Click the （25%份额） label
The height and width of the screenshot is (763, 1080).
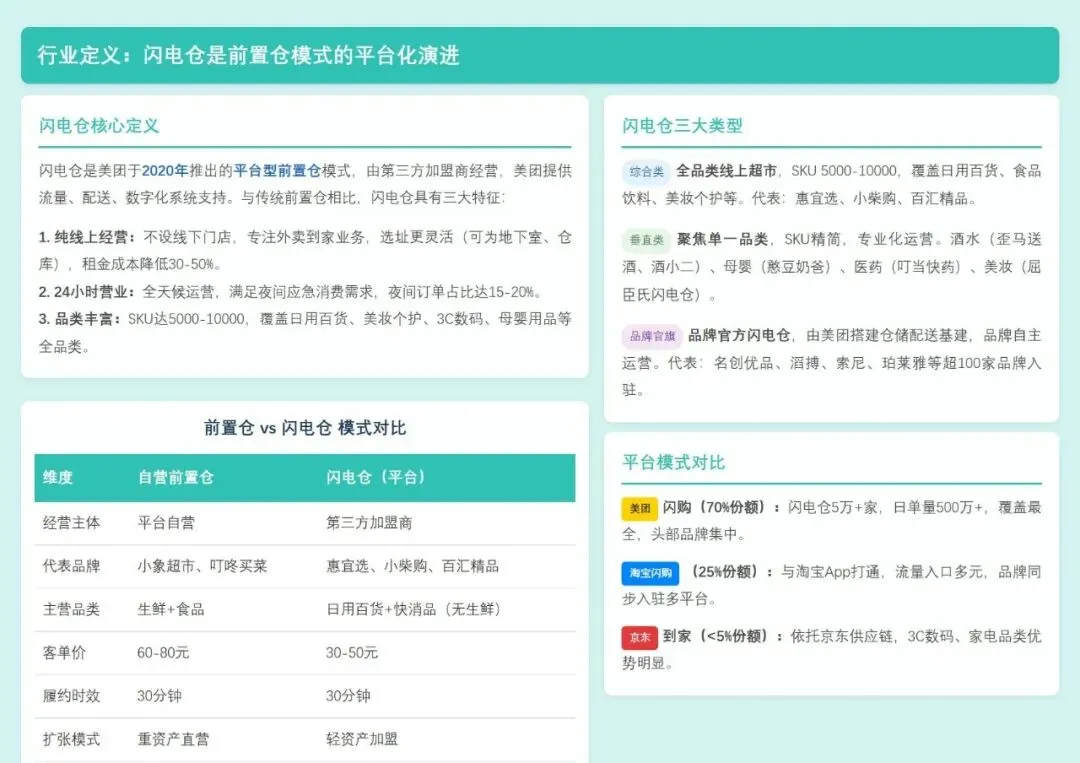click(x=730, y=572)
